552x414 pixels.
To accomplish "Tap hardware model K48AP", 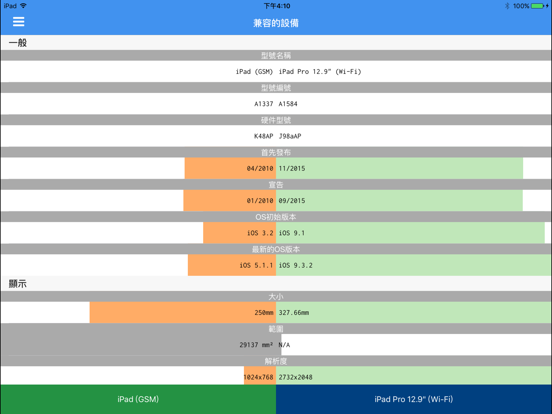I will tap(264, 136).
